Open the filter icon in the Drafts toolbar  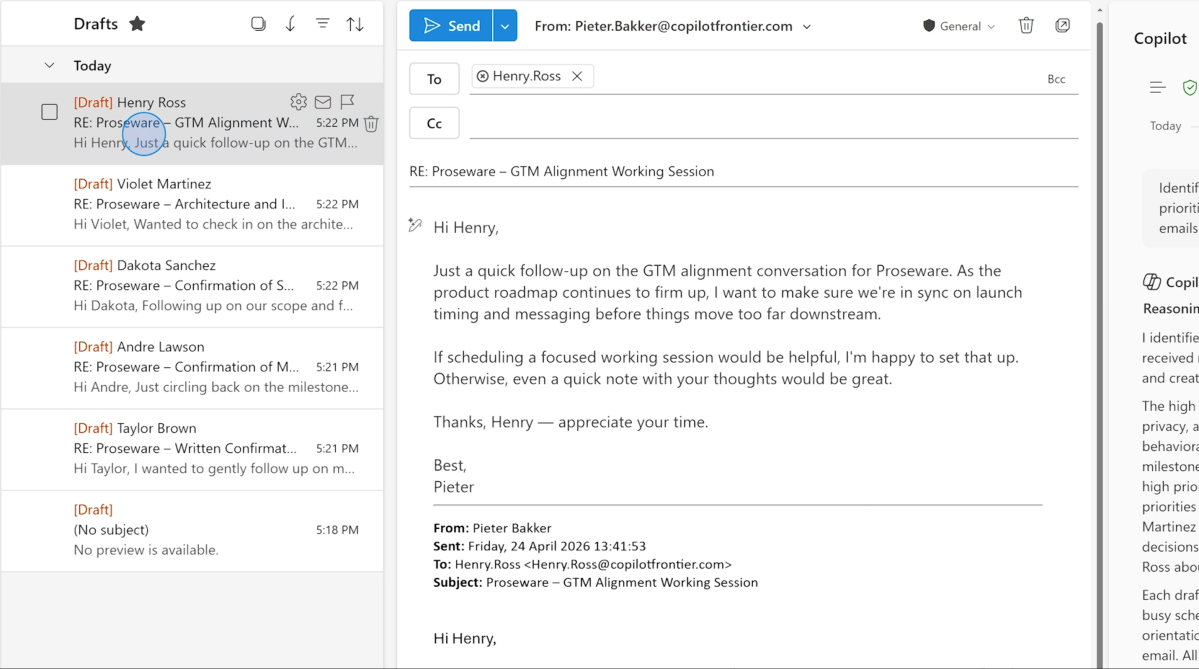point(322,23)
